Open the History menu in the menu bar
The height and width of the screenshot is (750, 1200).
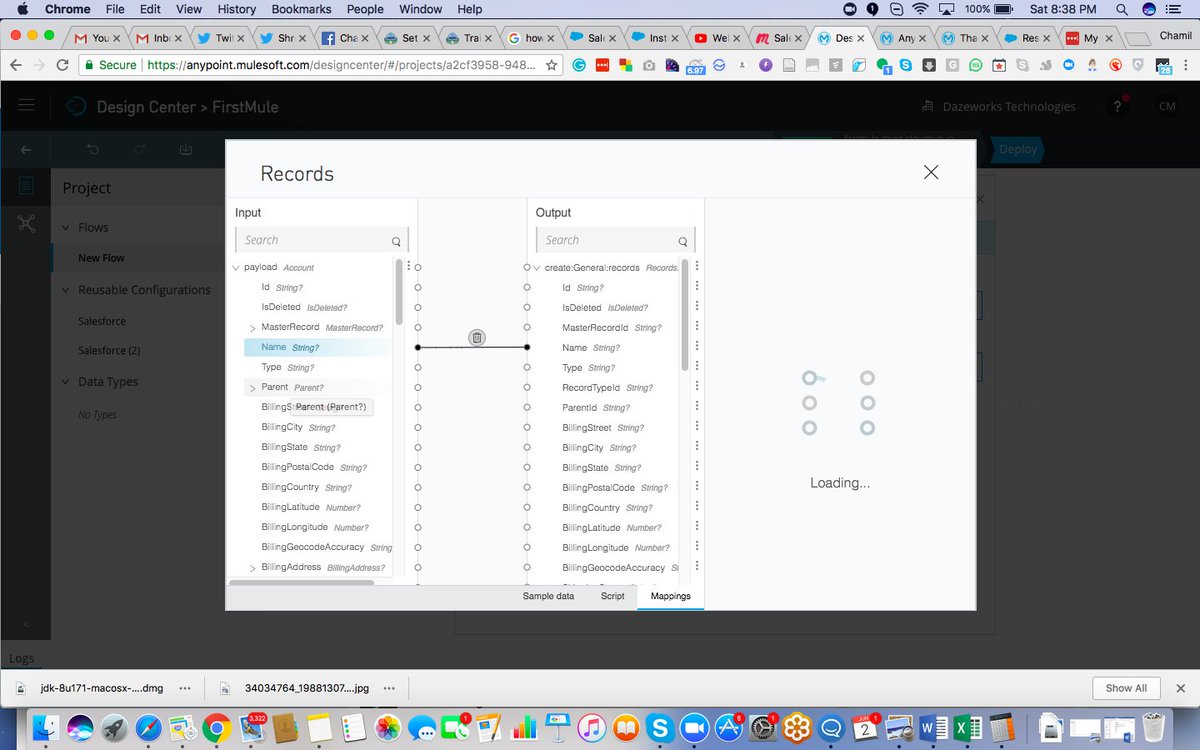point(236,9)
